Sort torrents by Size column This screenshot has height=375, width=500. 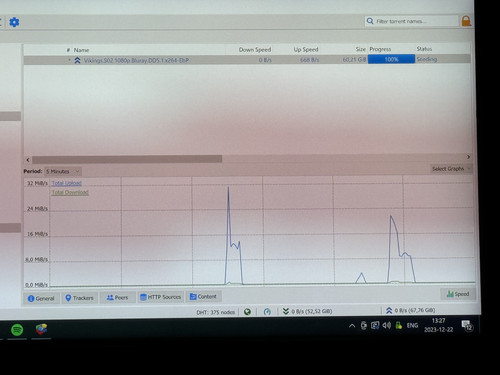(361, 49)
